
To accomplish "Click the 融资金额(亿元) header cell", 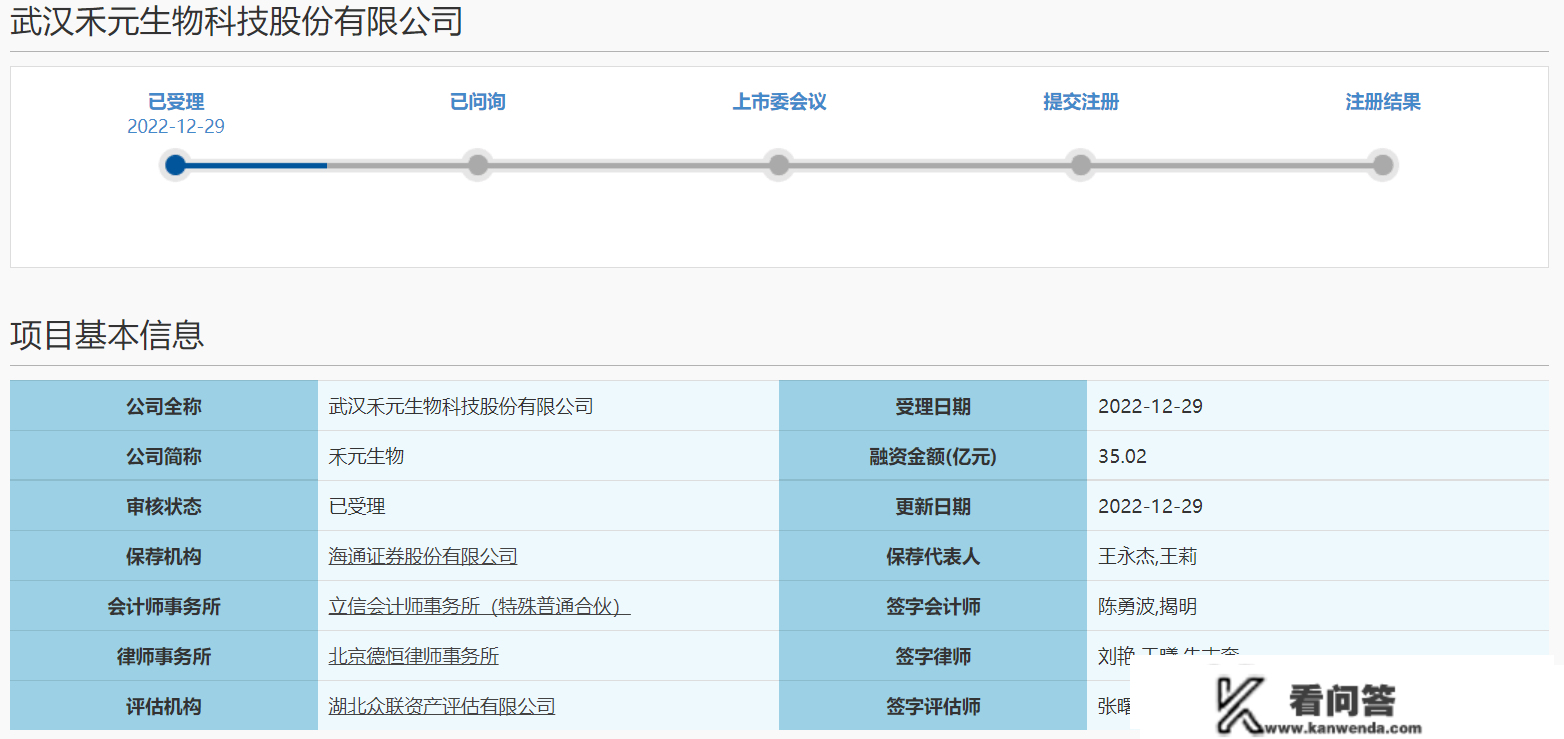I will (x=933, y=456).
